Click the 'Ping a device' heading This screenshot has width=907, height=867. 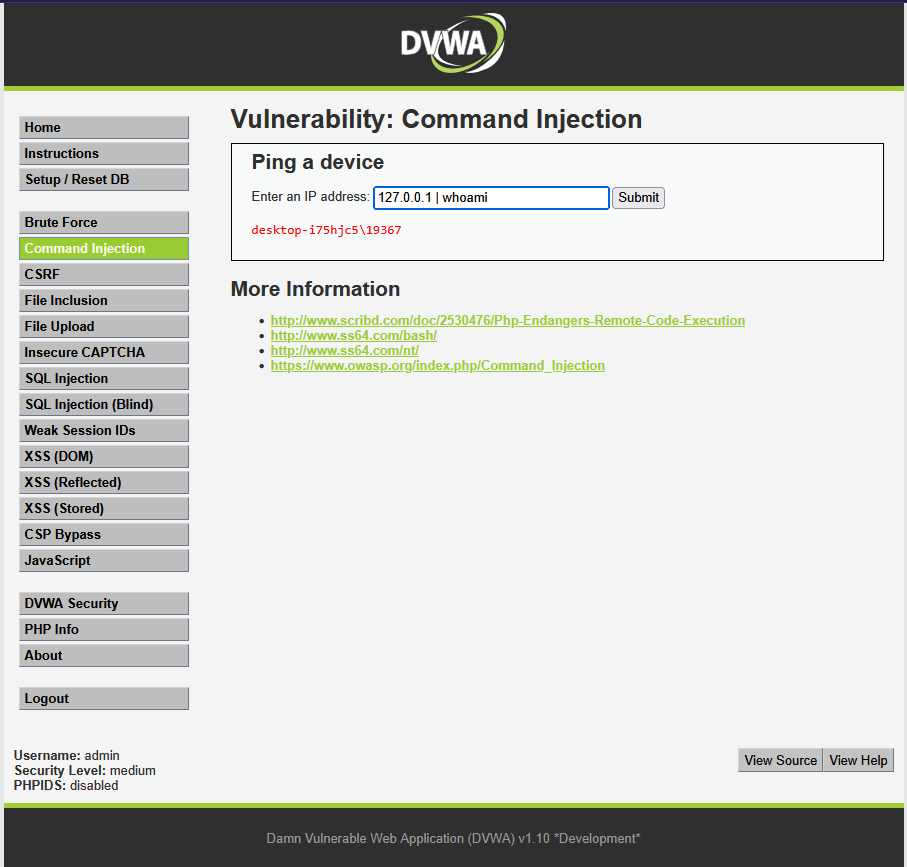point(318,162)
